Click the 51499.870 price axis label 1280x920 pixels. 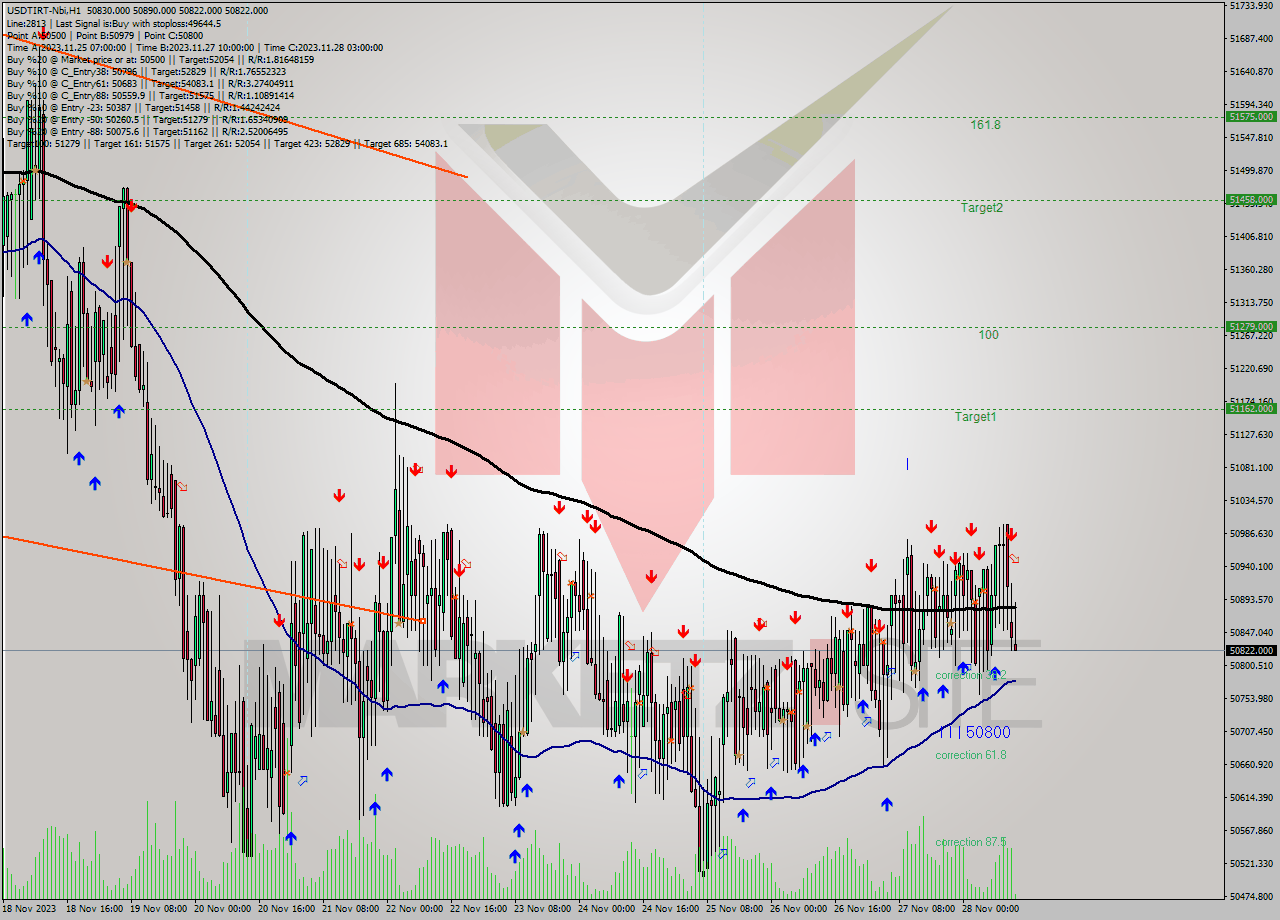[x=1250, y=171]
